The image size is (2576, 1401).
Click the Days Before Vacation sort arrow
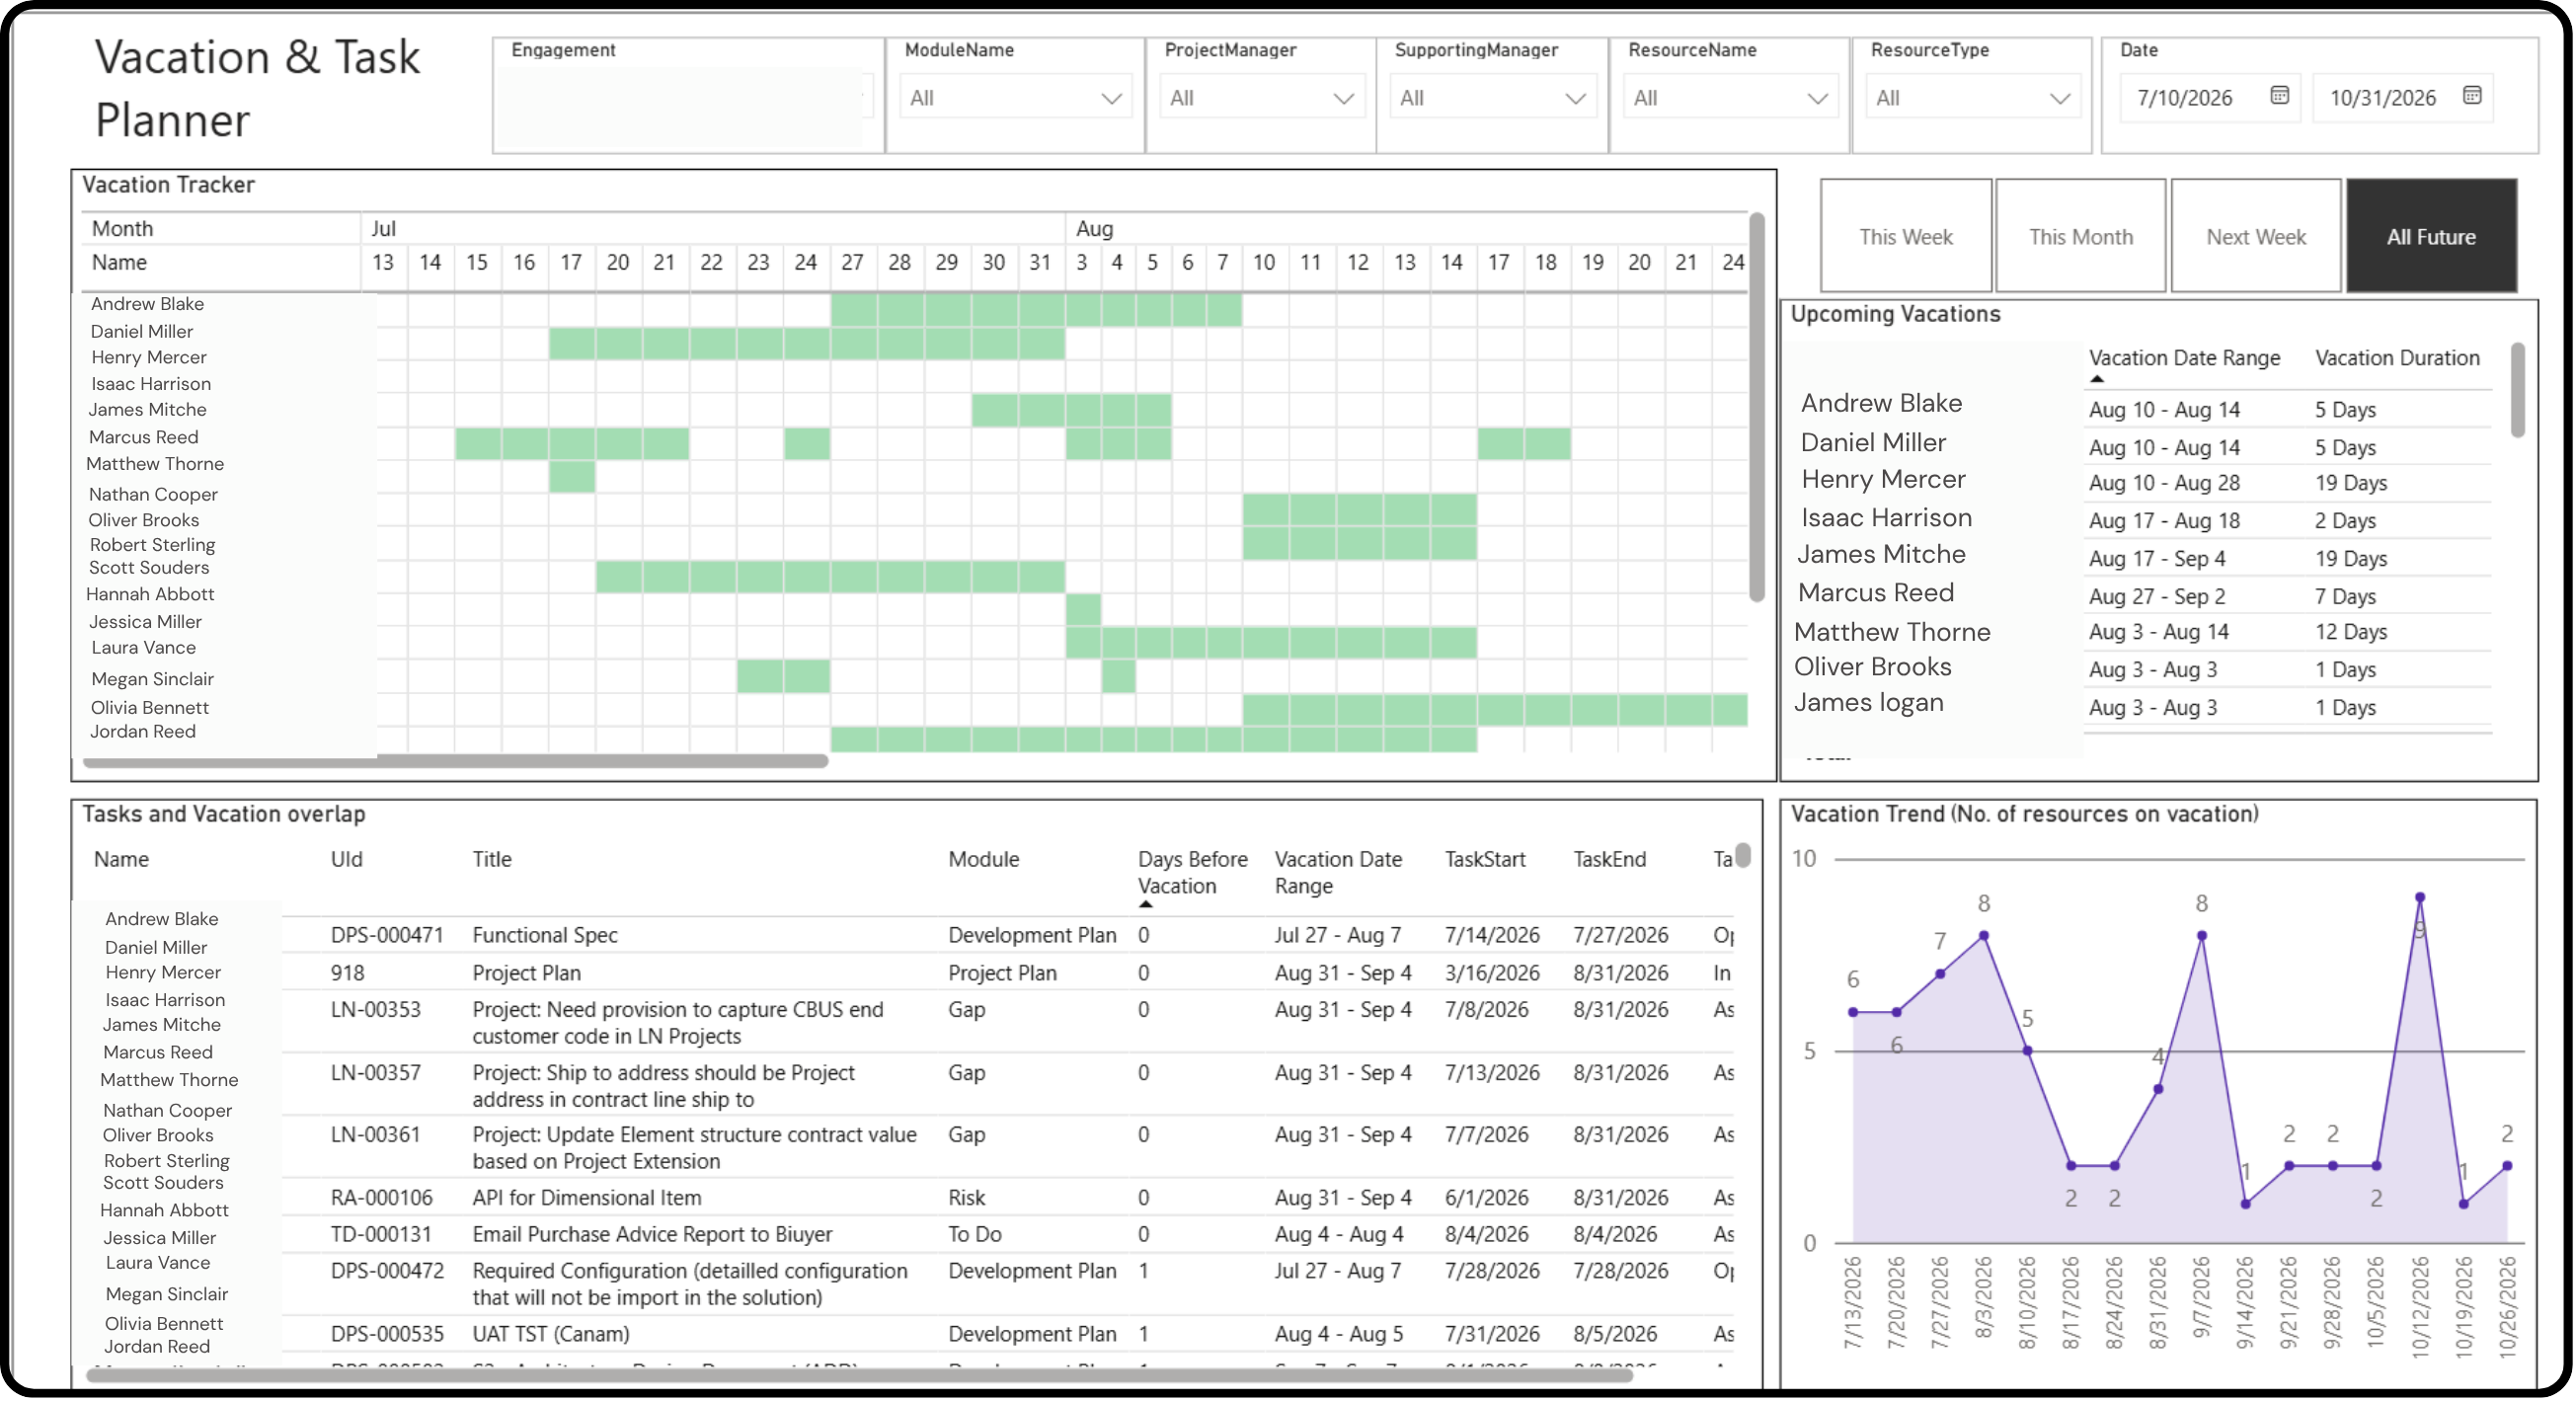point(1146,904)
